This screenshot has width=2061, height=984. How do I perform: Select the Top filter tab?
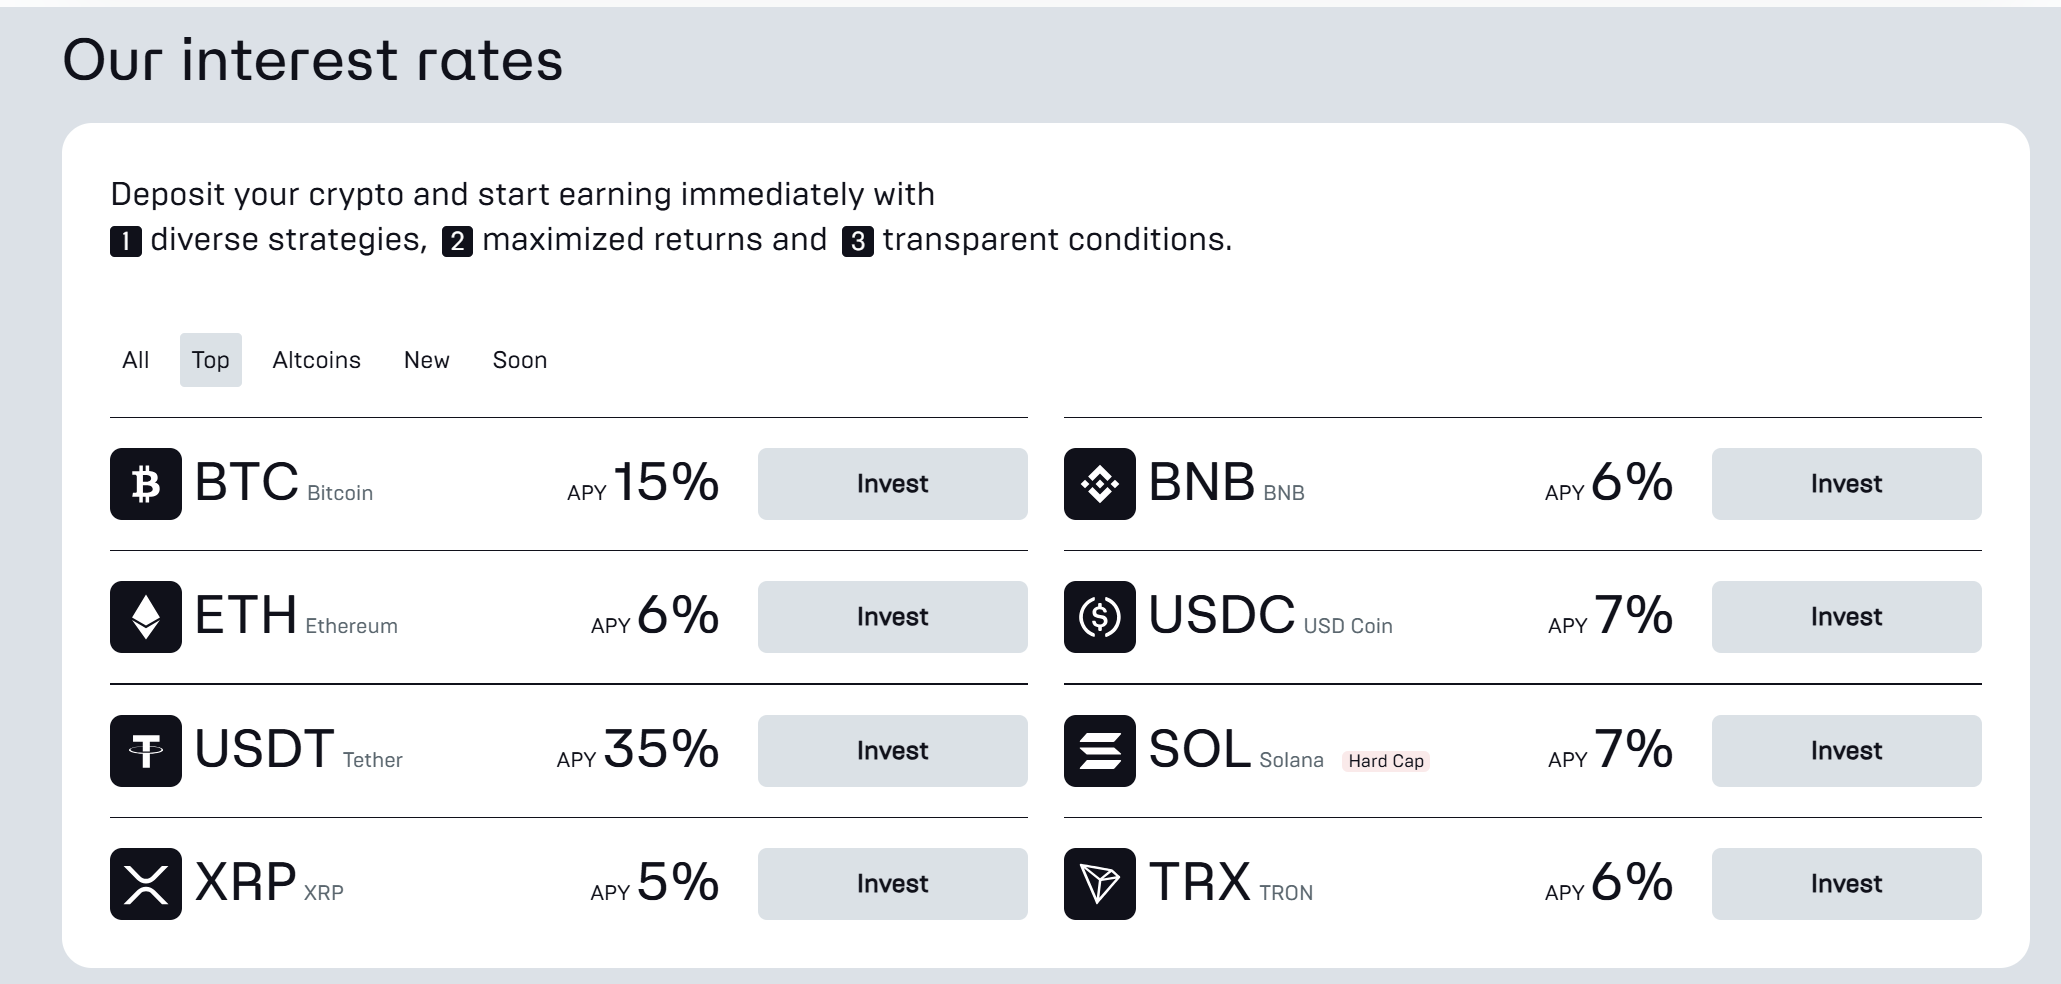click(211, 360)
